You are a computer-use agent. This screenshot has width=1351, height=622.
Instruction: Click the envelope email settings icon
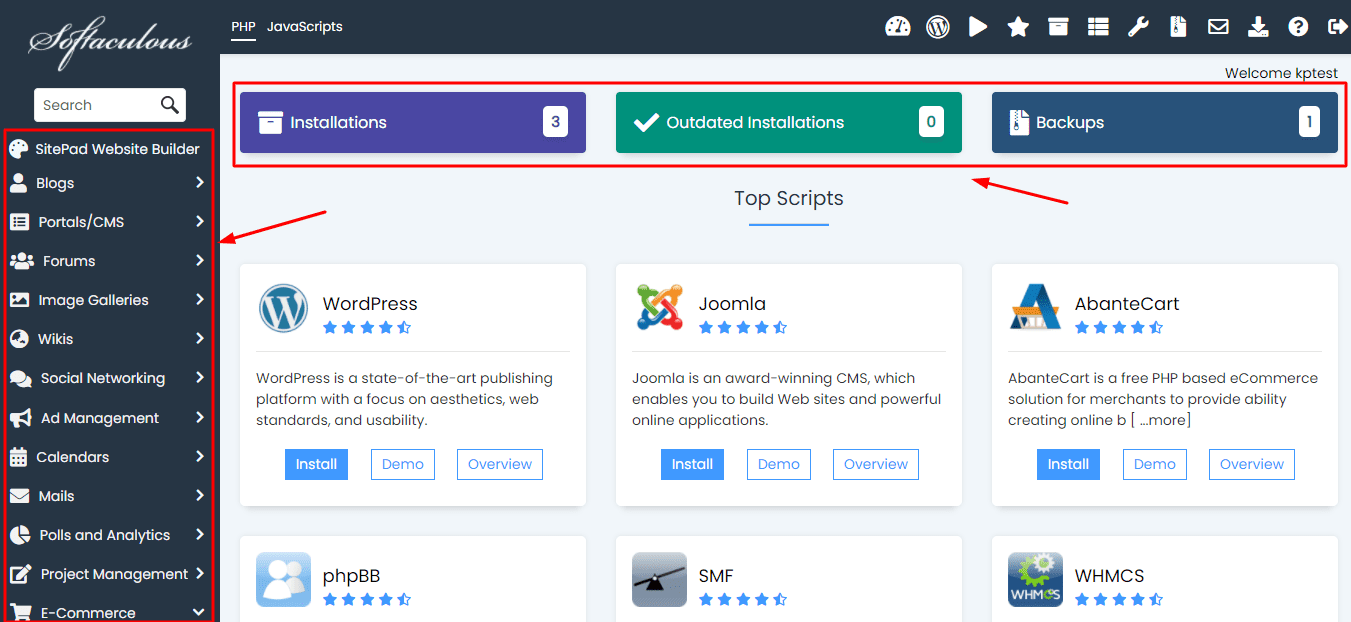(1218, 27)
